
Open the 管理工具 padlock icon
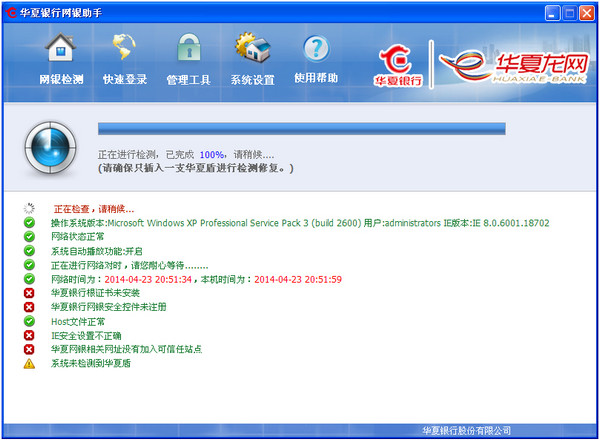(x=189, y=47)
